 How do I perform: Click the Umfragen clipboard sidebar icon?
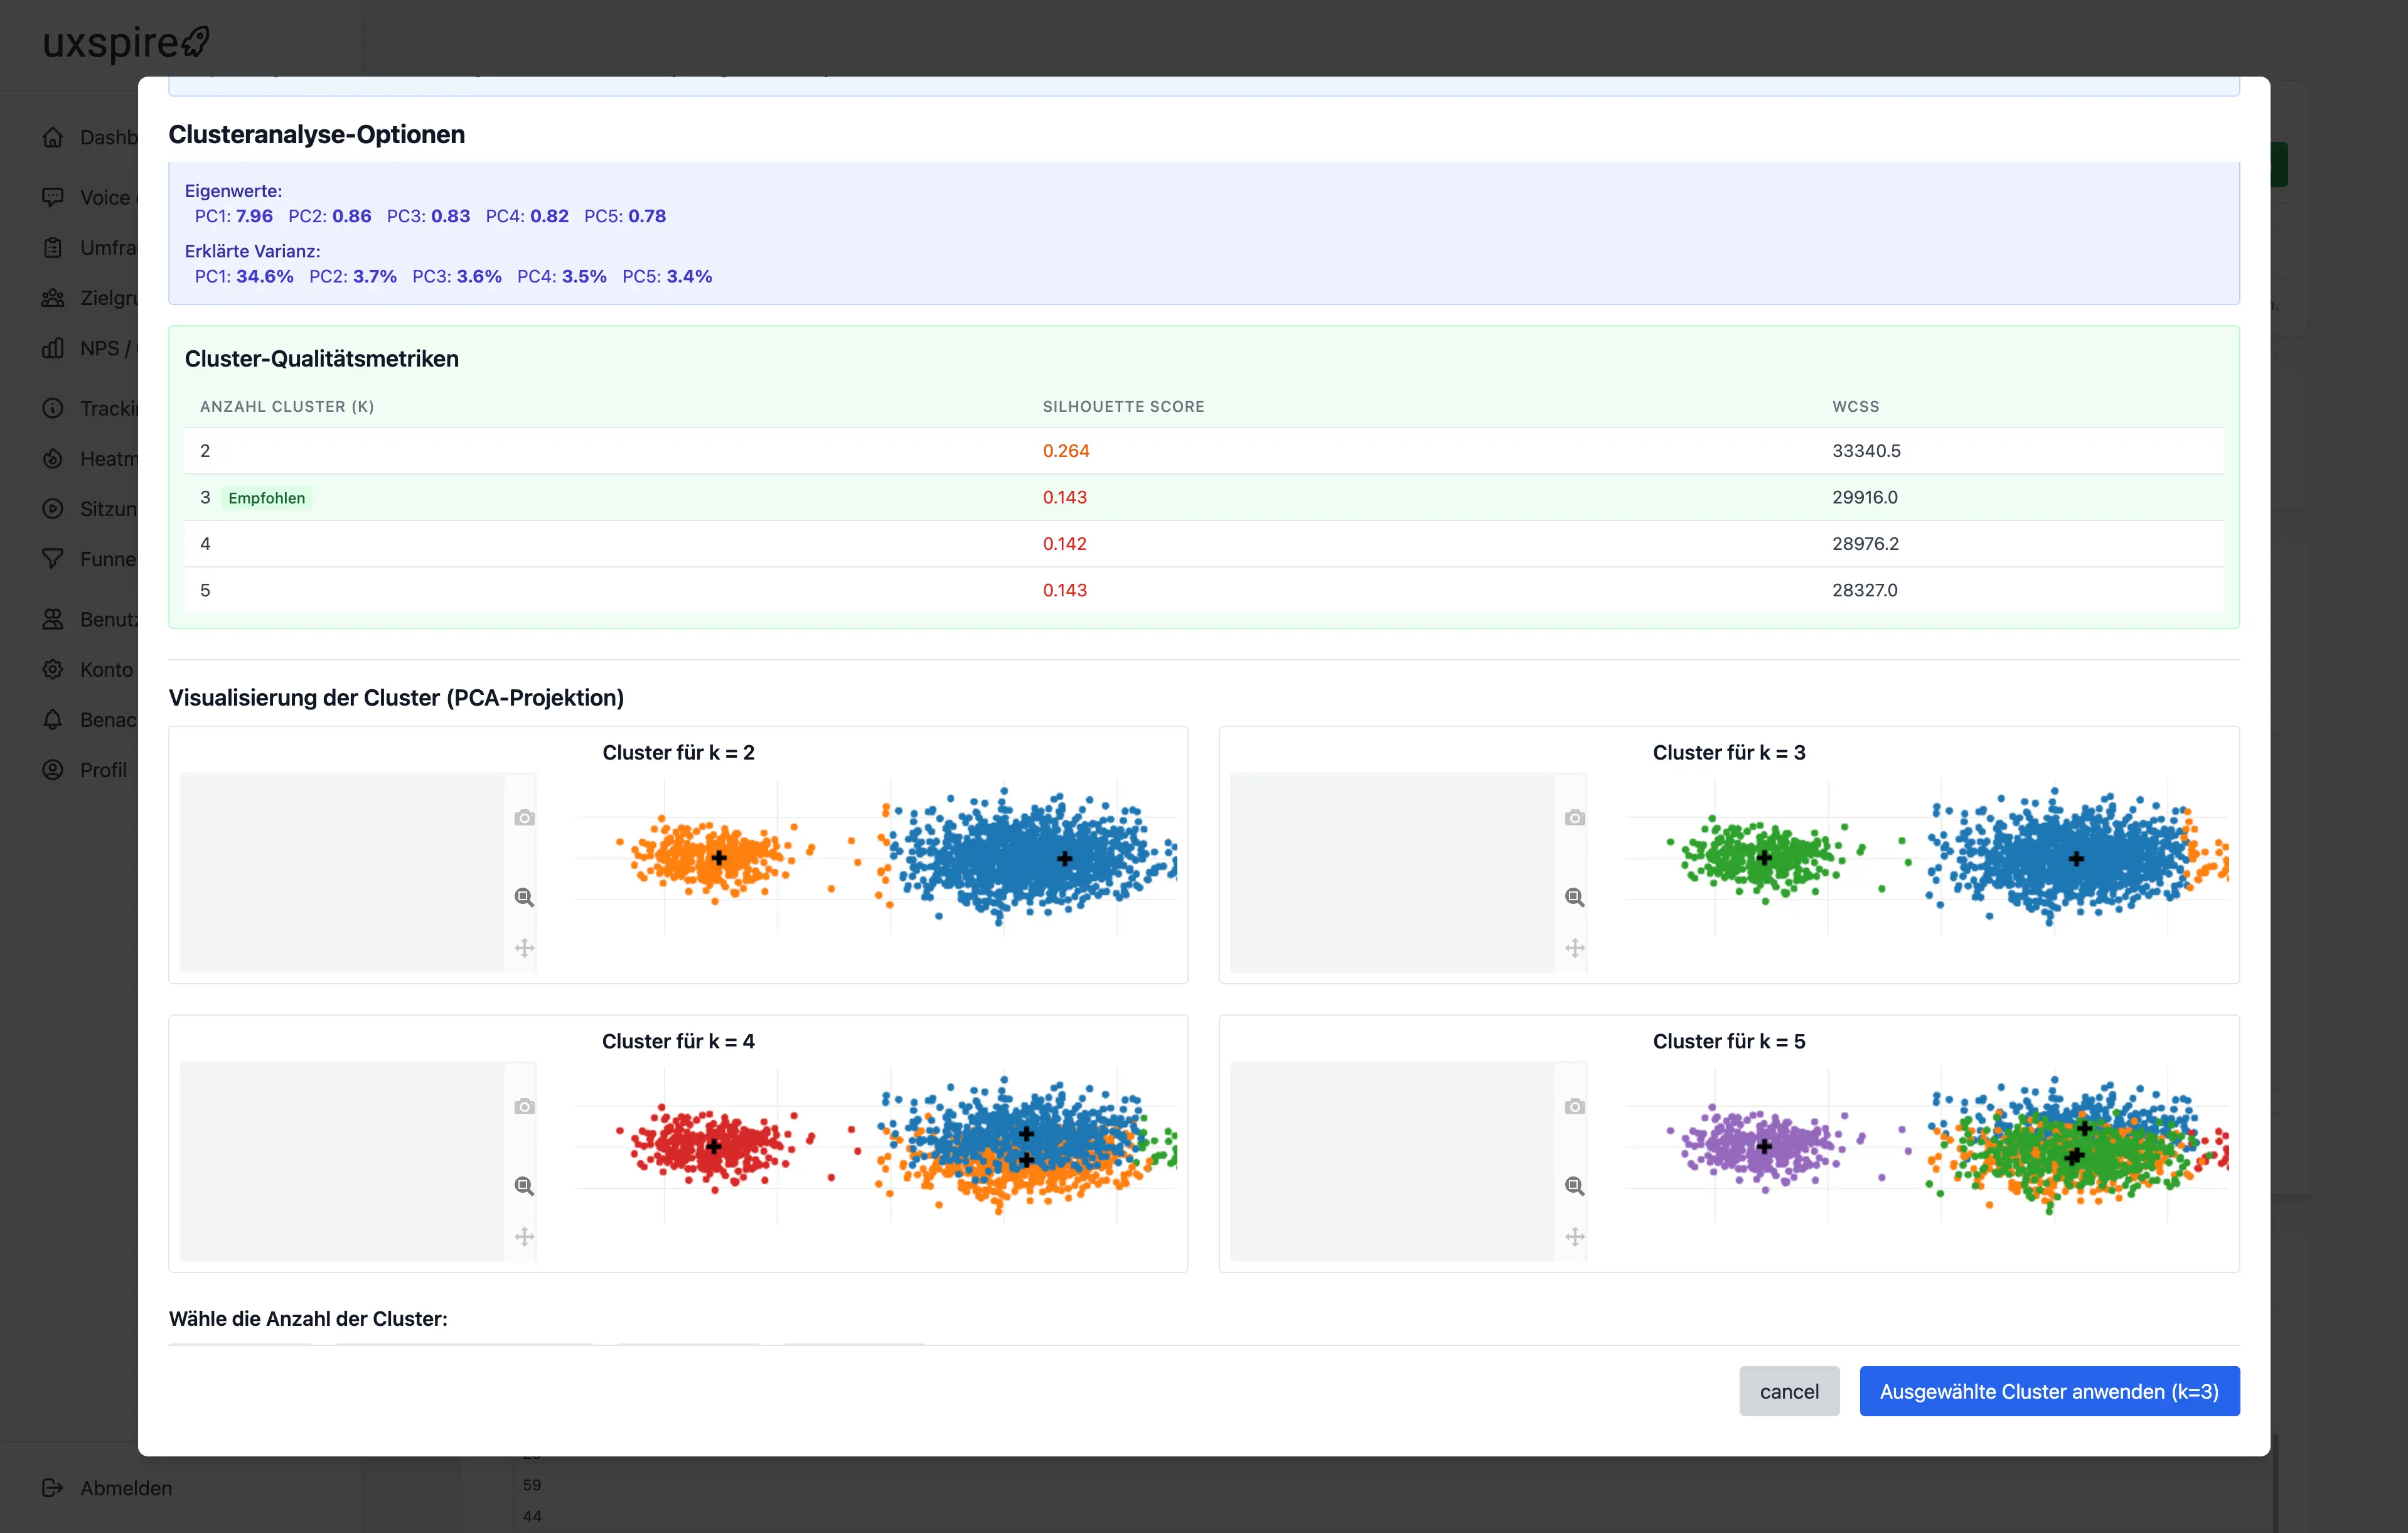tap(53, 248)
